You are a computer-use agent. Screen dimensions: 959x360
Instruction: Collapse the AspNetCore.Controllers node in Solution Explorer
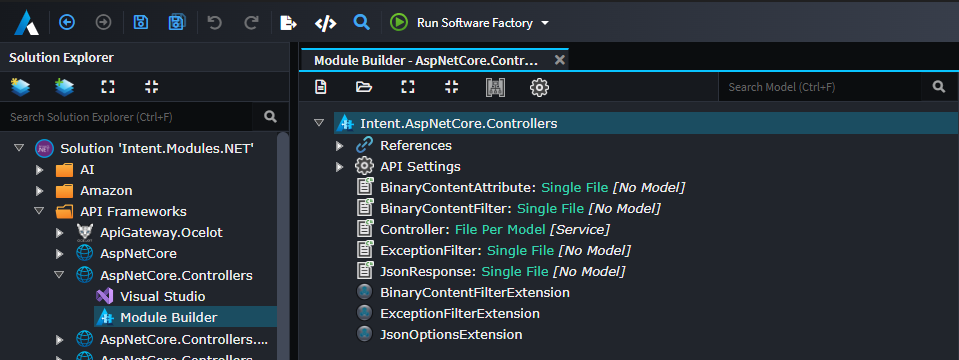coord(59,275)
